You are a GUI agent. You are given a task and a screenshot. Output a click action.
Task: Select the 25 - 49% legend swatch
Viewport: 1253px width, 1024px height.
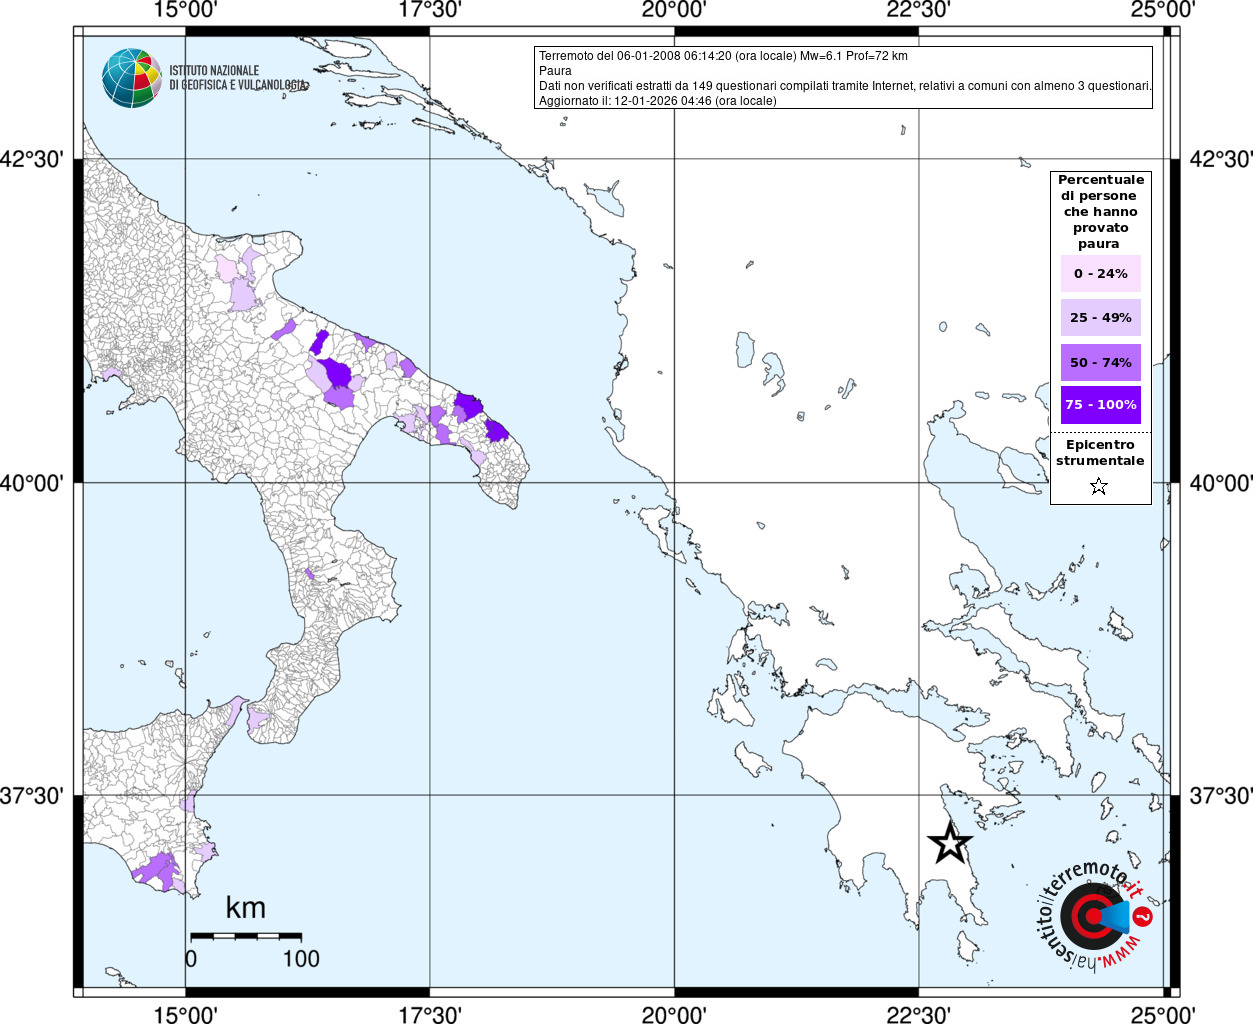[x=1101, y=317]
